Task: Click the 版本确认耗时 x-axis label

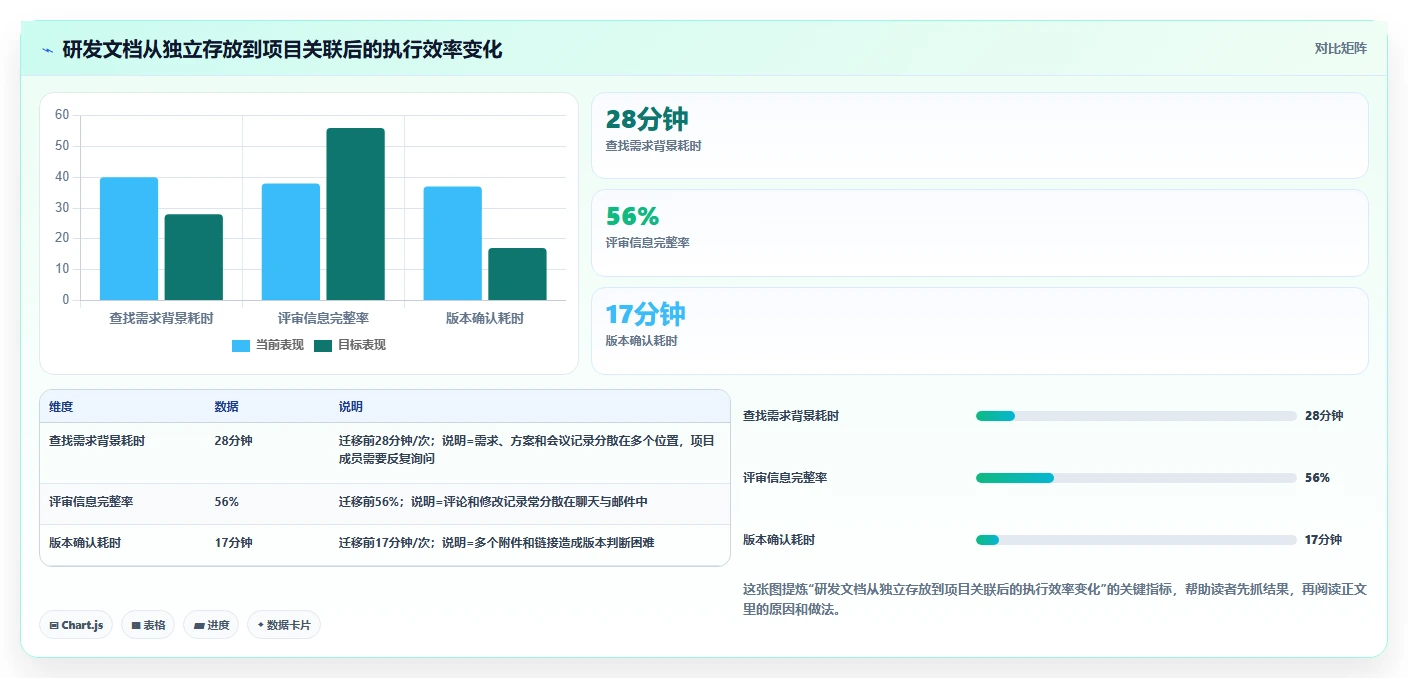Action: click(485, 318)
